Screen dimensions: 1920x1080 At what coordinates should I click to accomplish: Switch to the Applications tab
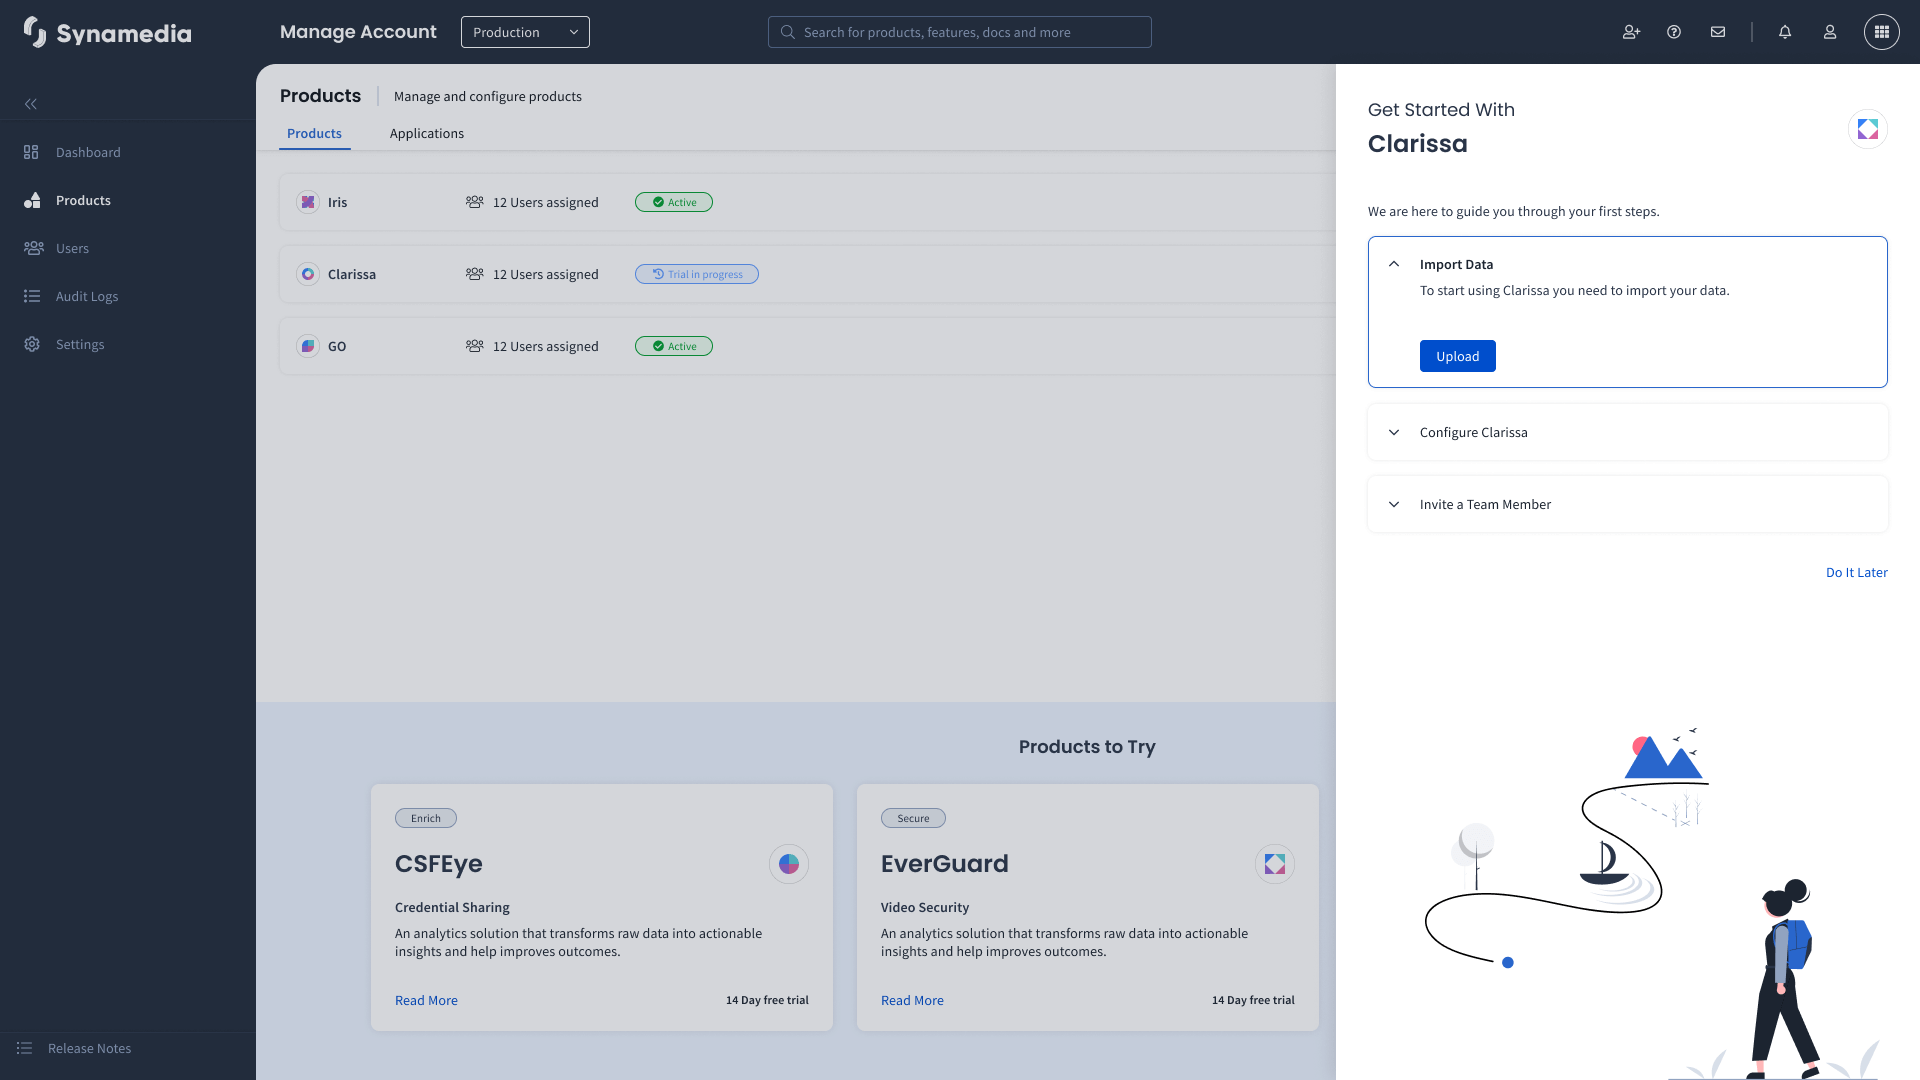(427, 133)
